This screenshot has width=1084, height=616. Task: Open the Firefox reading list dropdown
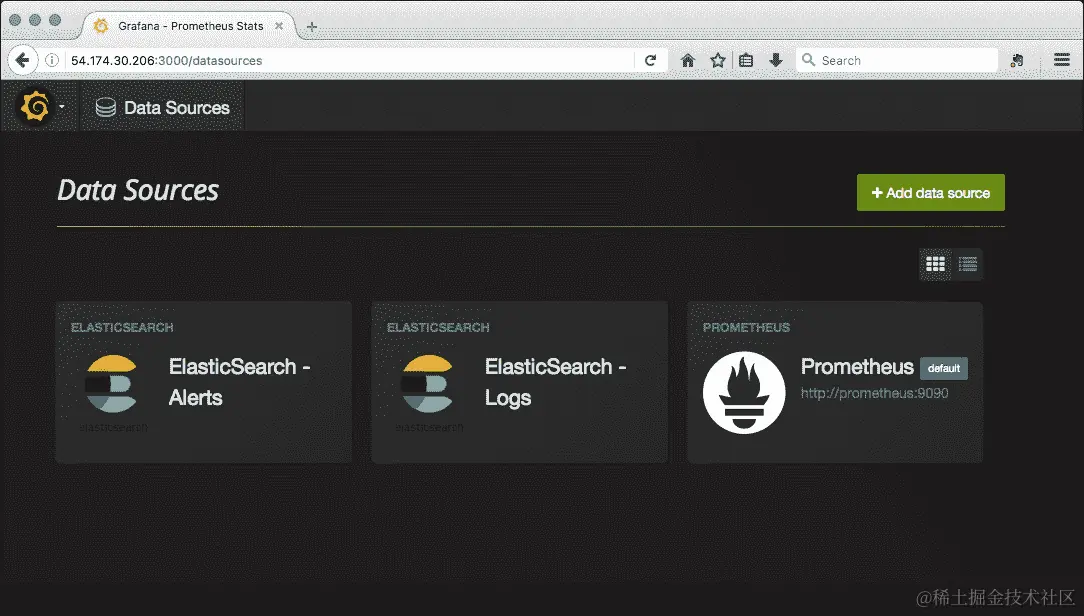[746, 60]
